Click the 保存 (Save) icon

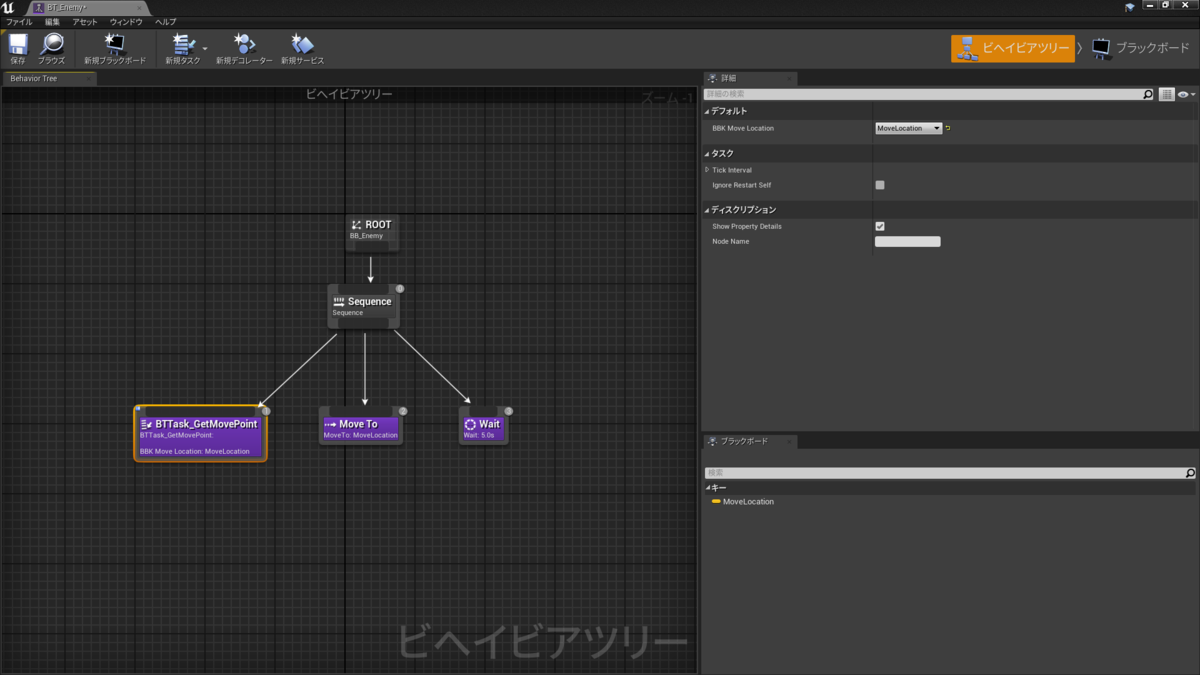(17, 45)
